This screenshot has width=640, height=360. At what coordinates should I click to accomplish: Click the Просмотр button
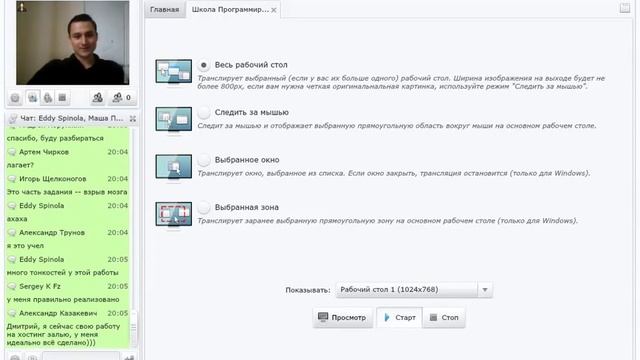tap(342, 318)
